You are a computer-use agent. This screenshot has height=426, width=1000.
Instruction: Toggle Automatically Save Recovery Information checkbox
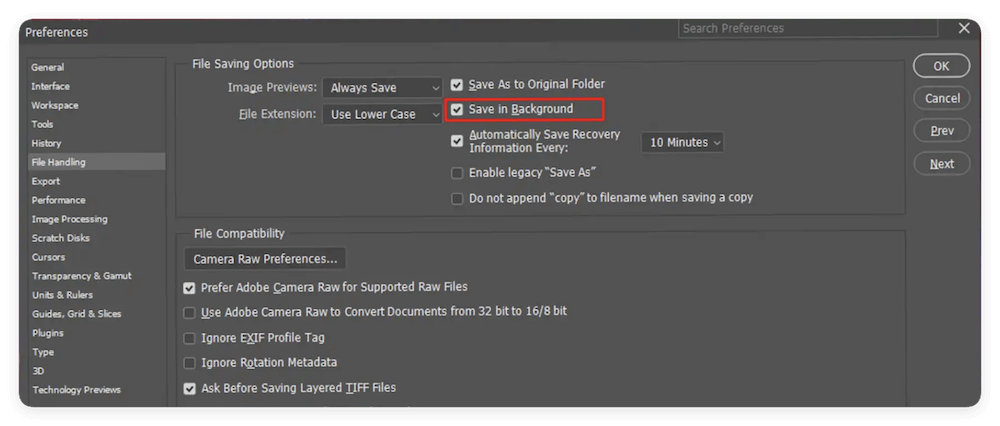pos(457,141)
